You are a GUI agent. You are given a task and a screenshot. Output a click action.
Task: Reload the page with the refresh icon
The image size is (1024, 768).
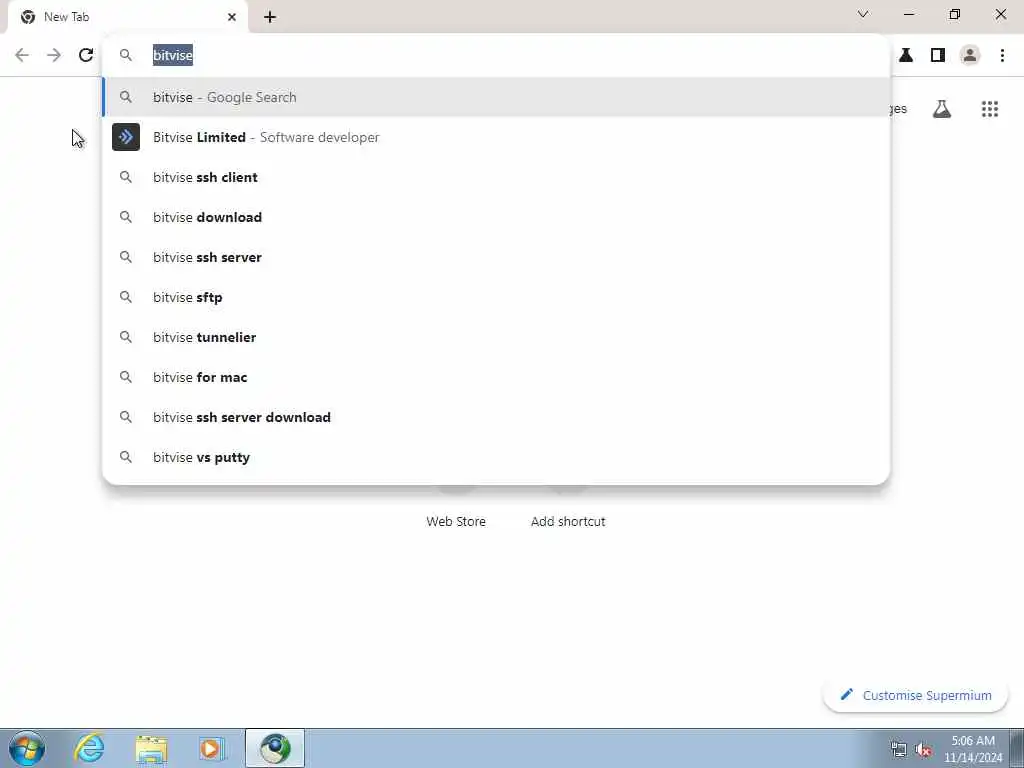click(x=86, y=55)
